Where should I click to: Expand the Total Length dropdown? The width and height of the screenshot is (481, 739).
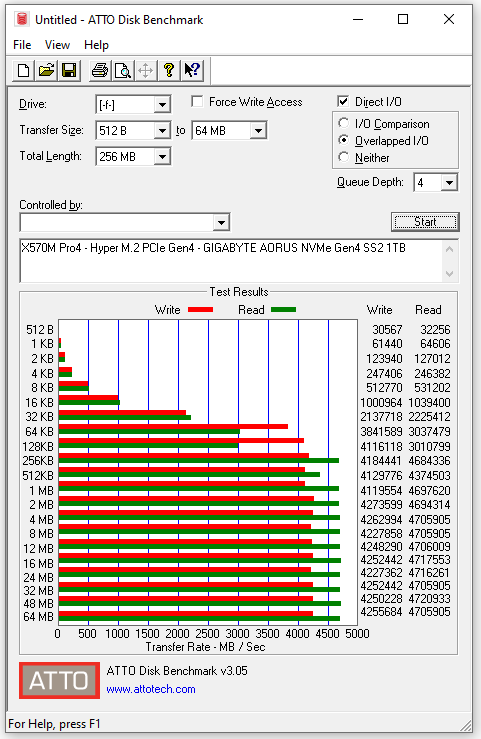pyautogui.click(x=162, y=156)
